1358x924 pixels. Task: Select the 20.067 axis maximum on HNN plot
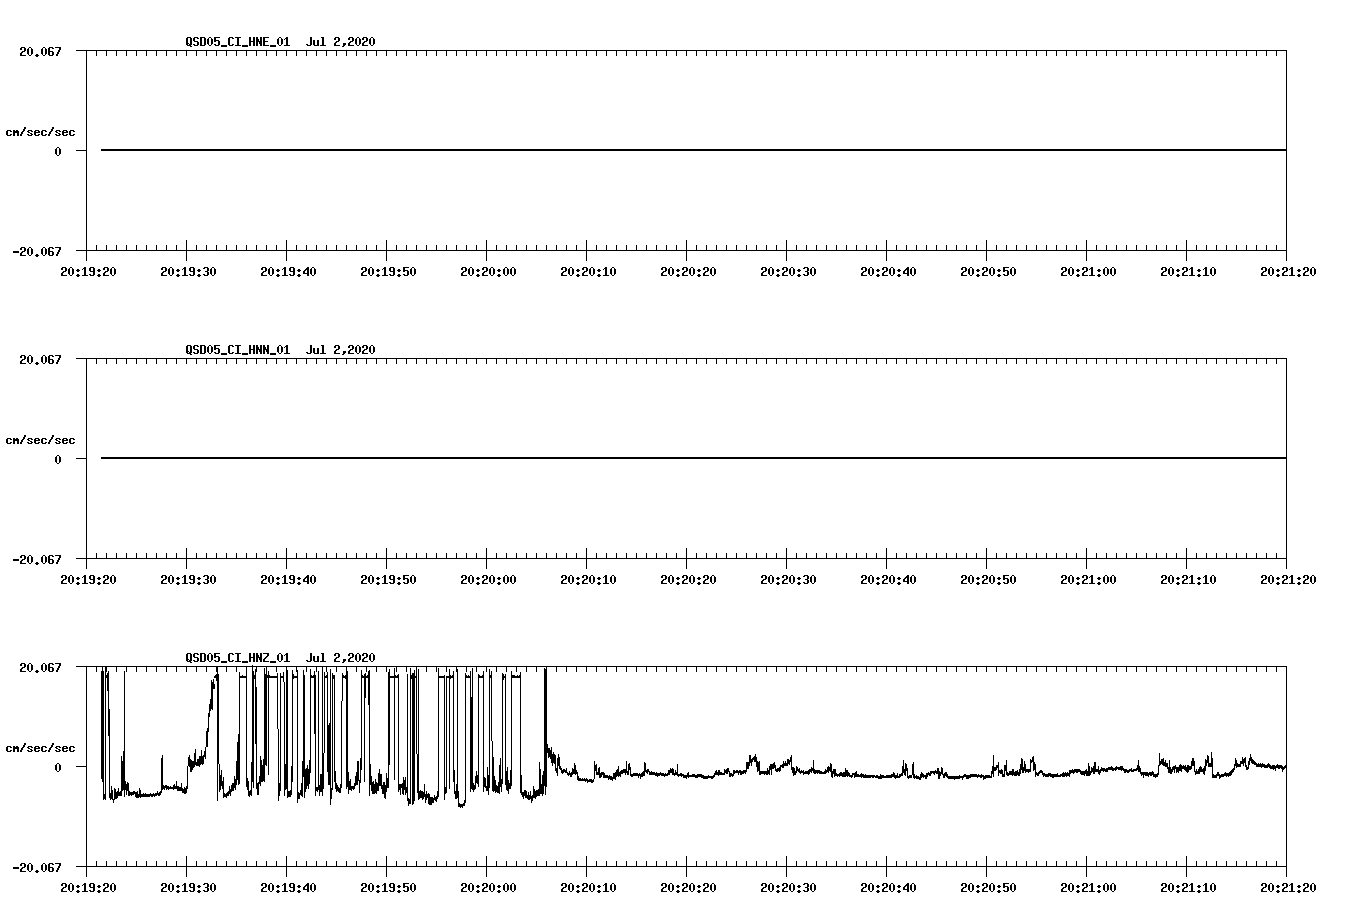(40, 359)
